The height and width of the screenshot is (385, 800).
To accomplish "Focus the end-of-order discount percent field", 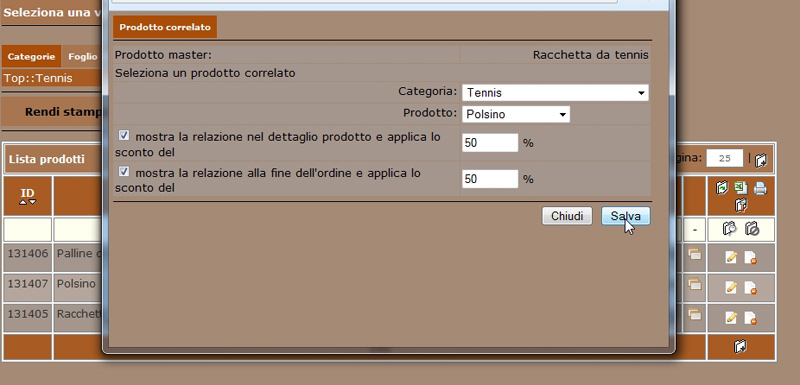I will (490, 179).
